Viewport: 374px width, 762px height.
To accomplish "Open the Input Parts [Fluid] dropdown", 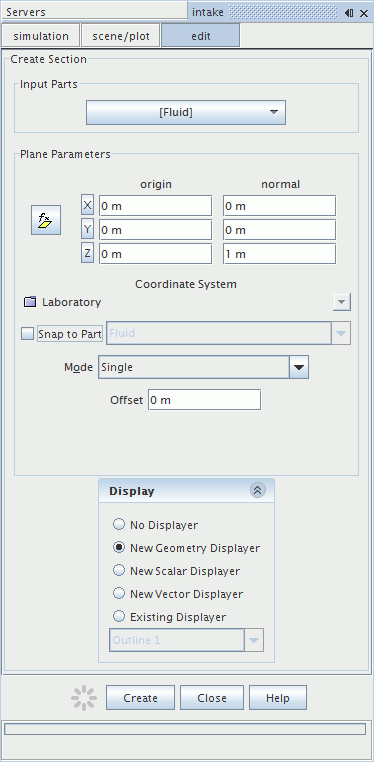I will click(186, 113).
